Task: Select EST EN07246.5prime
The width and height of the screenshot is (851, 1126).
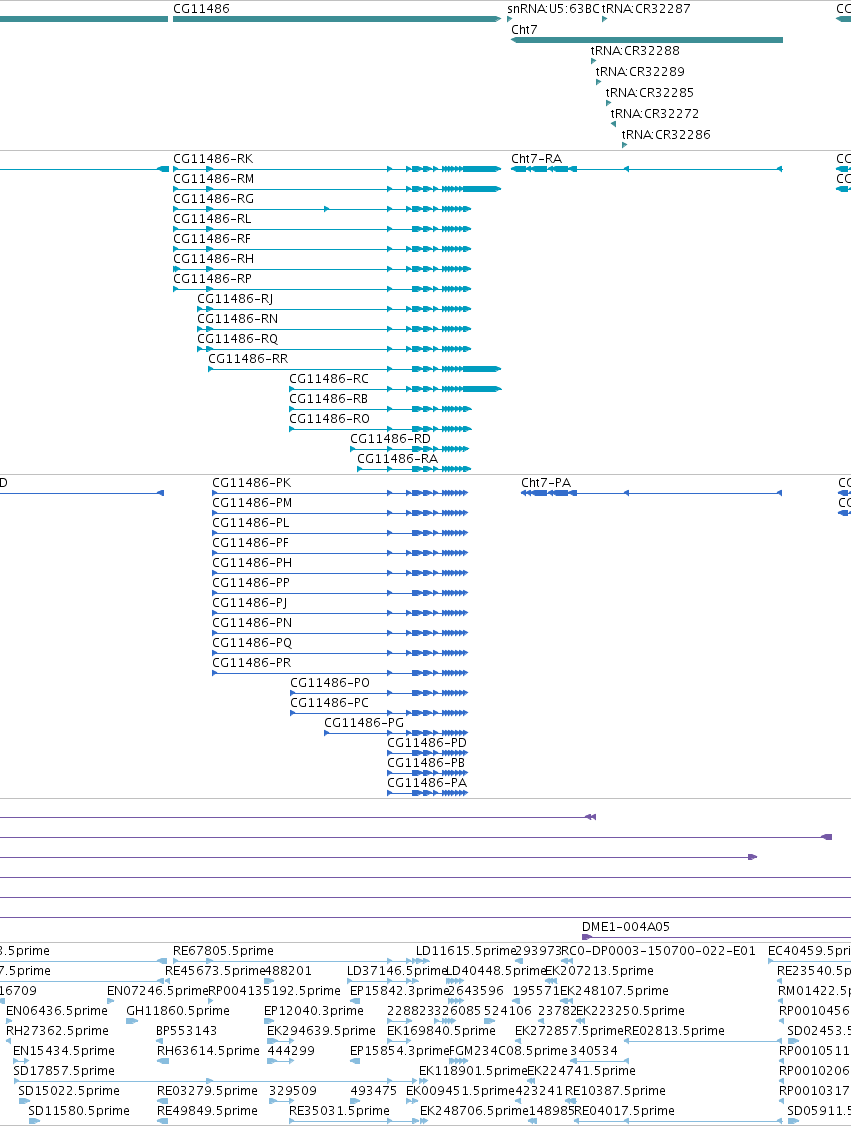Action: (157, 991)
